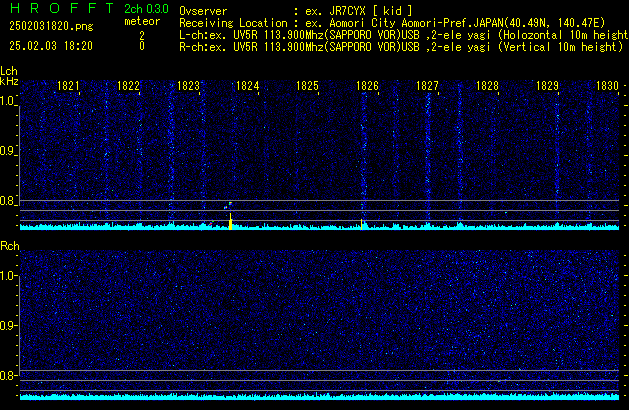Click the 1824 time marker
The width and height of the screenshot is (629, 410).
coord(248,86)
